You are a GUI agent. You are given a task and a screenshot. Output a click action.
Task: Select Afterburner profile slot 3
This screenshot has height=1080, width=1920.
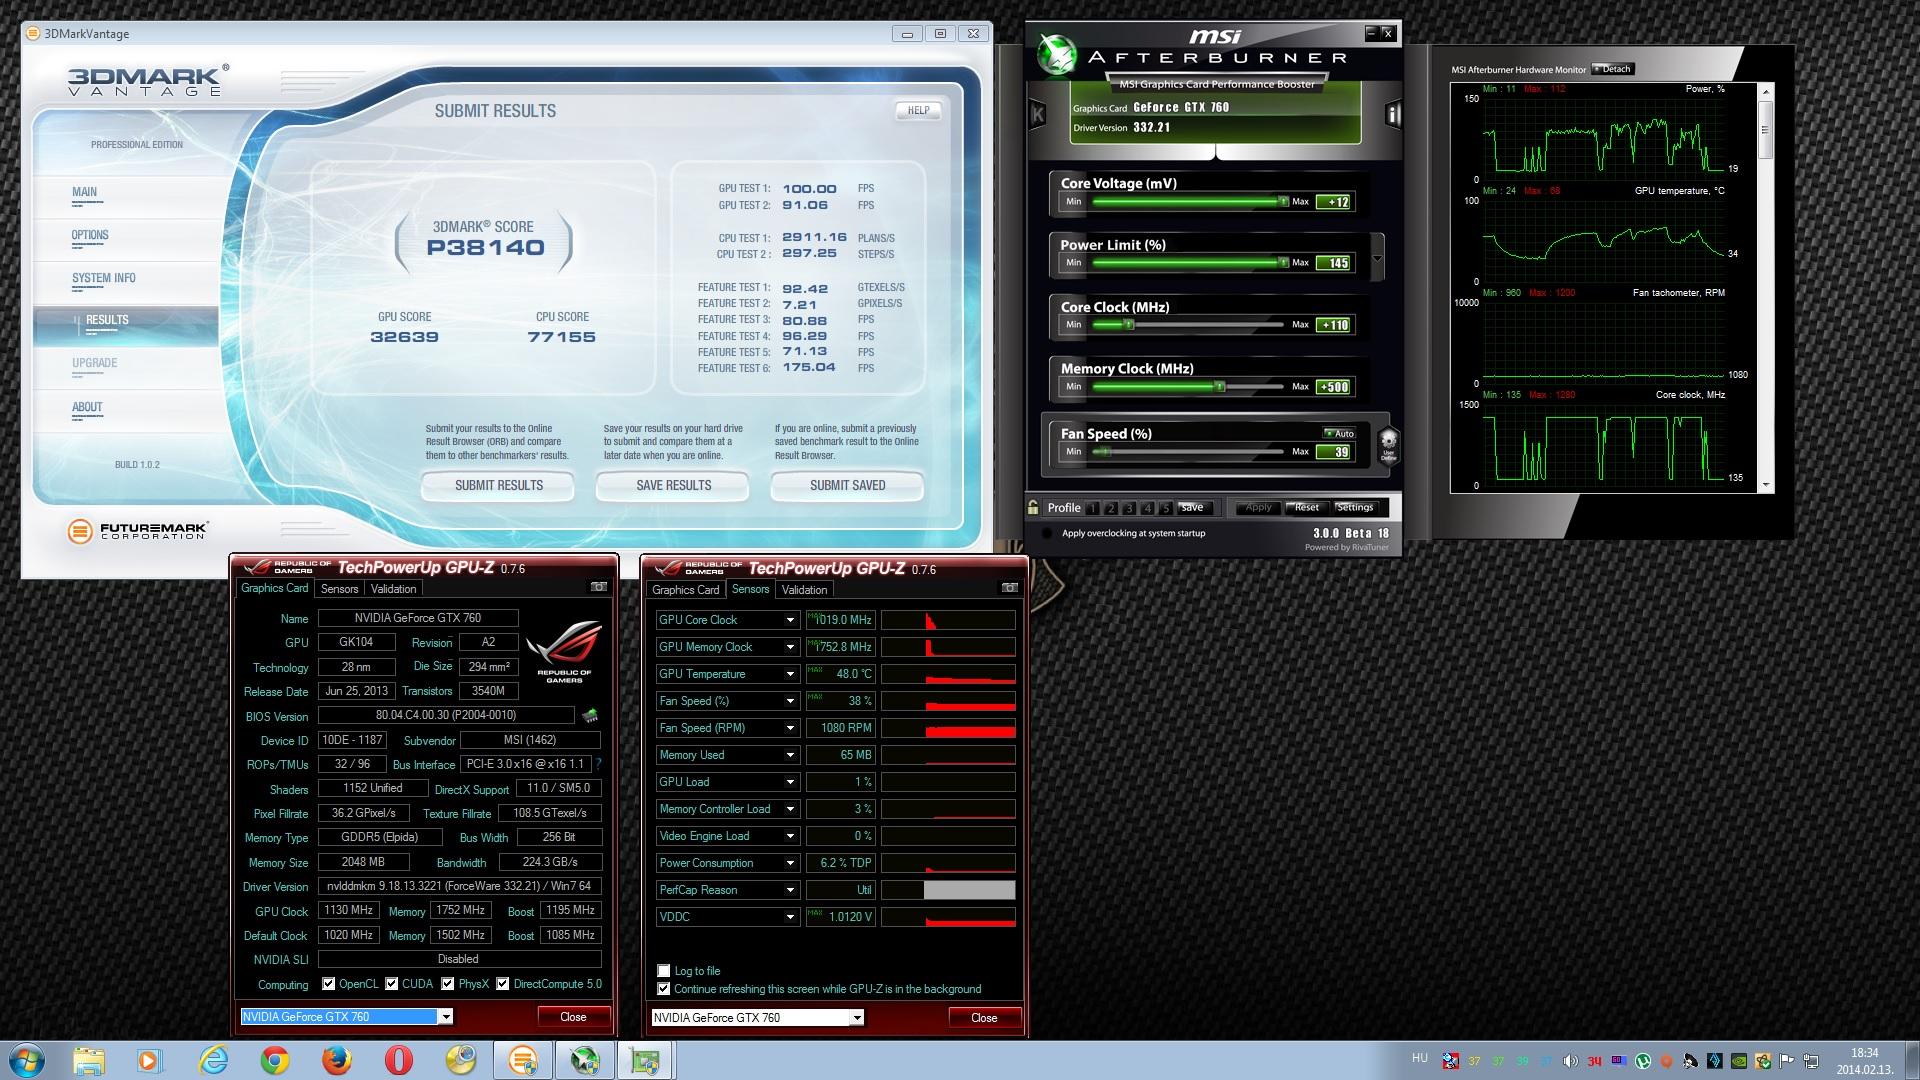coord(1129,508)
